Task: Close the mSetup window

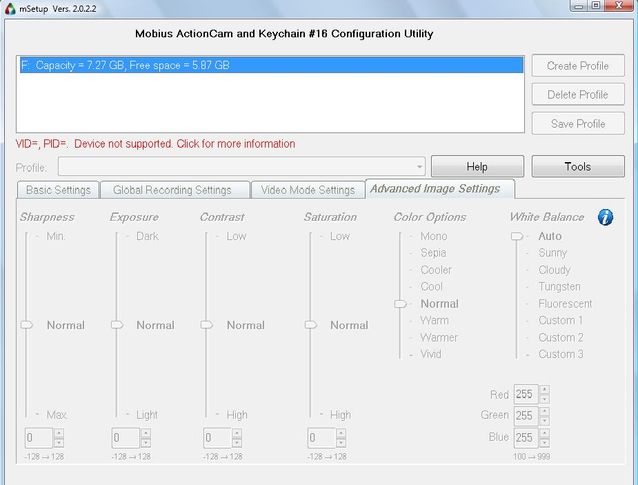Action: tap(619, 5)
